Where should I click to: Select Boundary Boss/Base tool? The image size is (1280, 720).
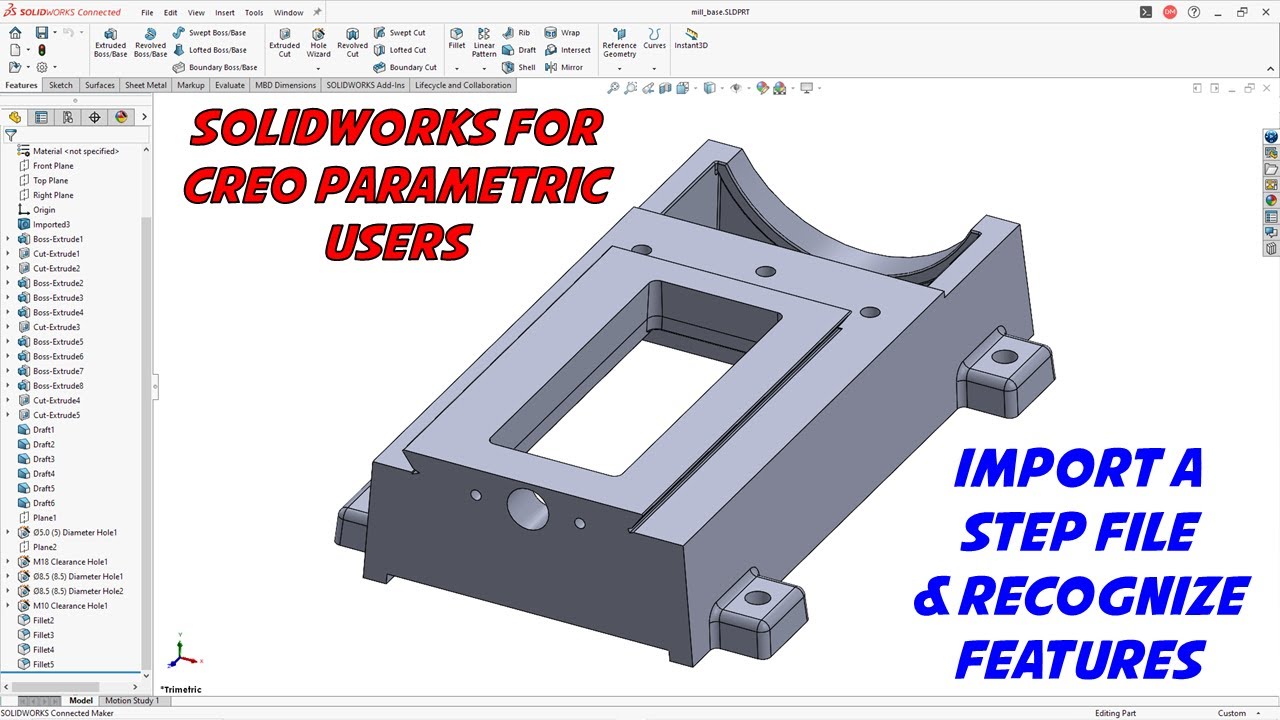(x=215, y=67)
